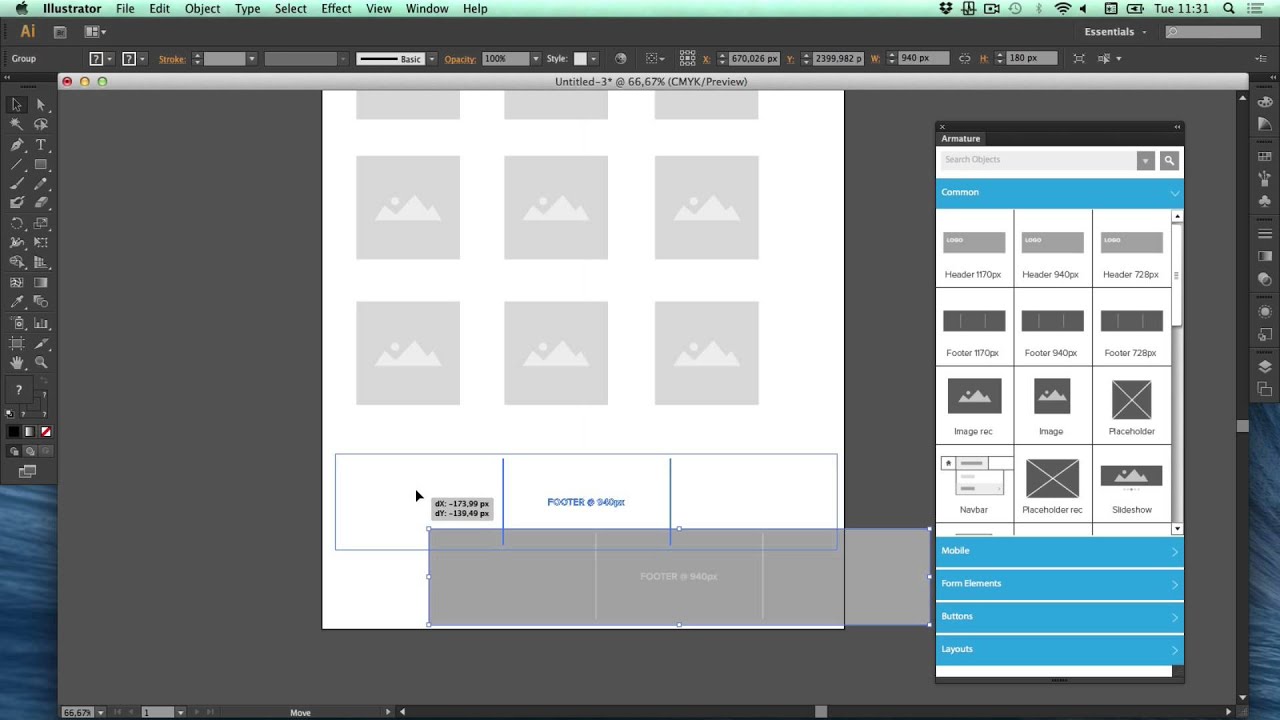The height and width of the screenshot is (720, 1280).
Task: Pick the Magic Wand tool
Action: point(17,124)
